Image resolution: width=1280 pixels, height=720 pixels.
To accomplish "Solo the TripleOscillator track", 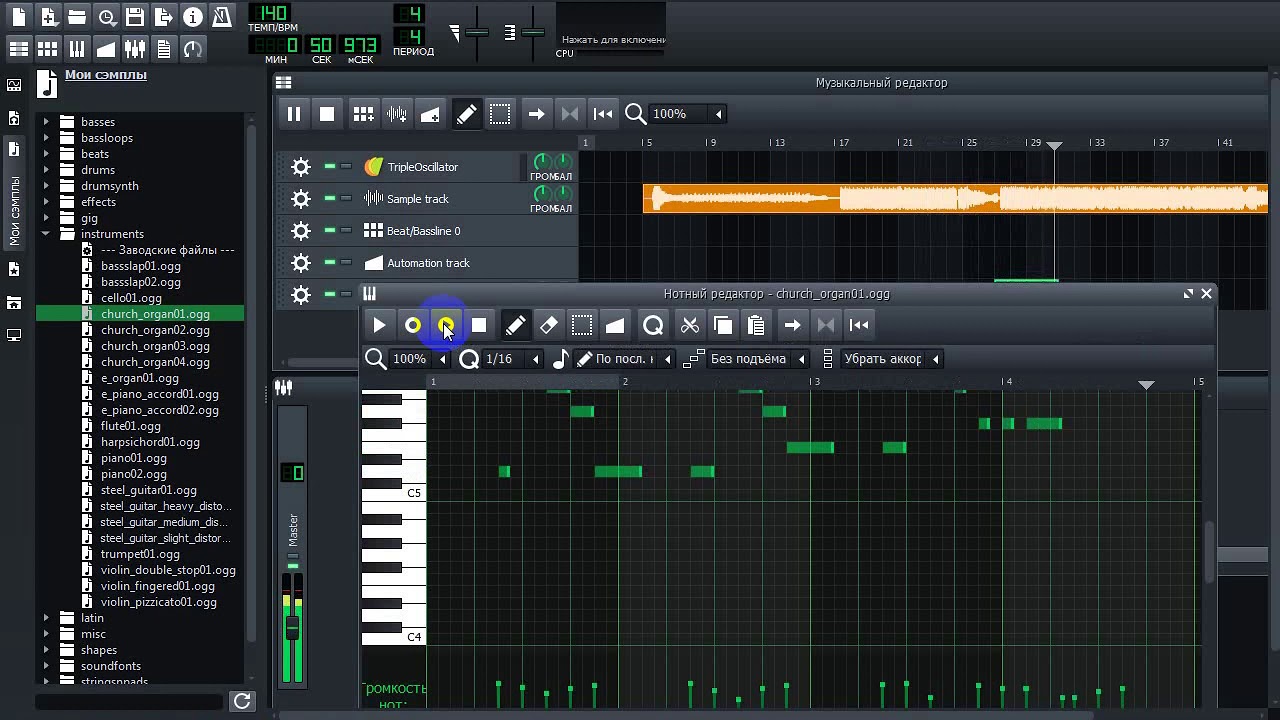I will [346, 167].
